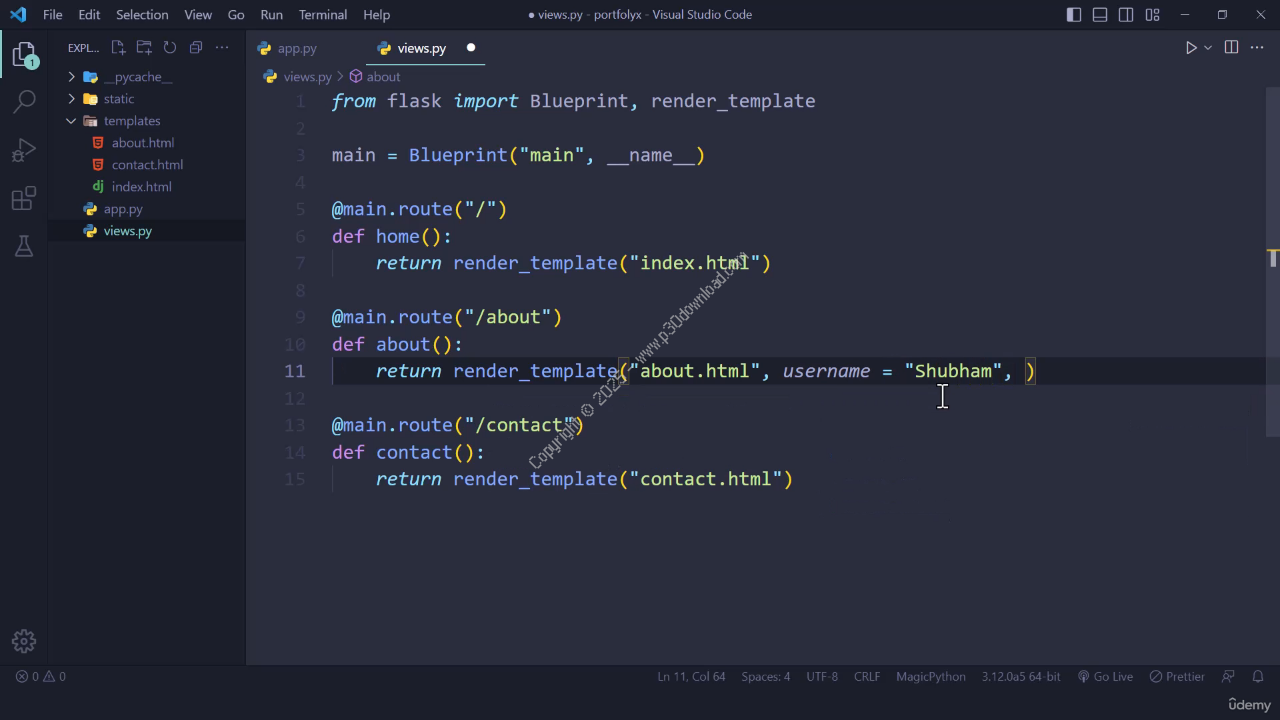Click New Folder icon in explorer header

coord(144,48)
